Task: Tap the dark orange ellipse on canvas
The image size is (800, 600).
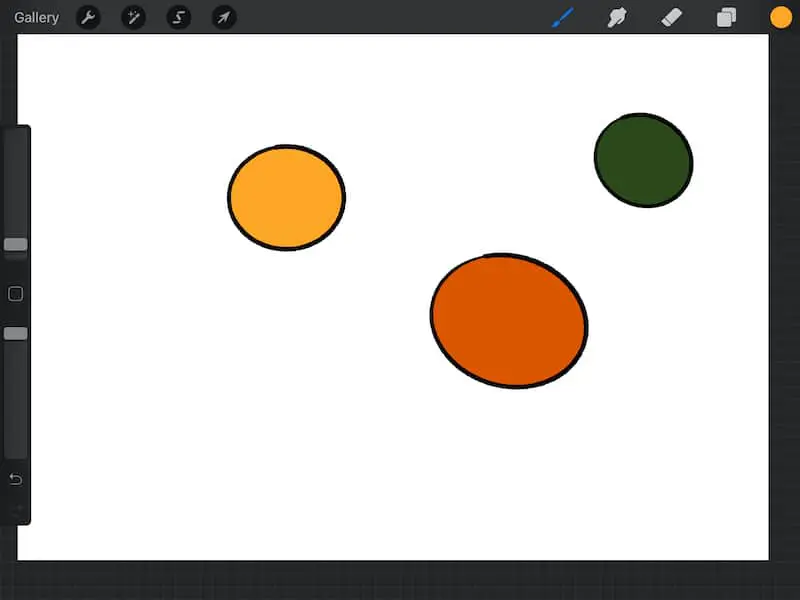Action: 509,321
